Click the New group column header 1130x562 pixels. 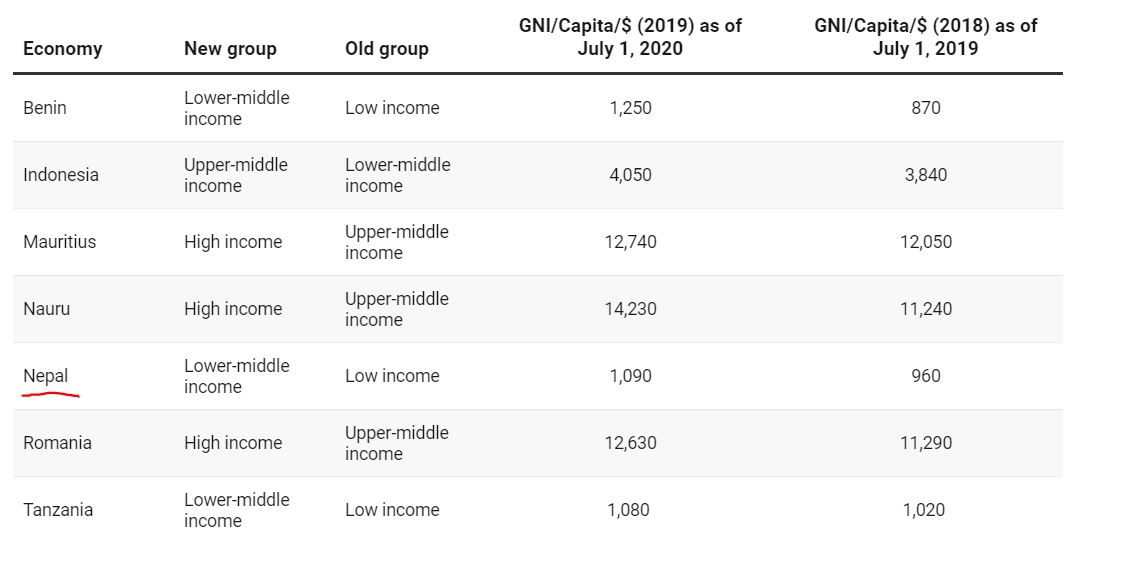click(230, 48)
